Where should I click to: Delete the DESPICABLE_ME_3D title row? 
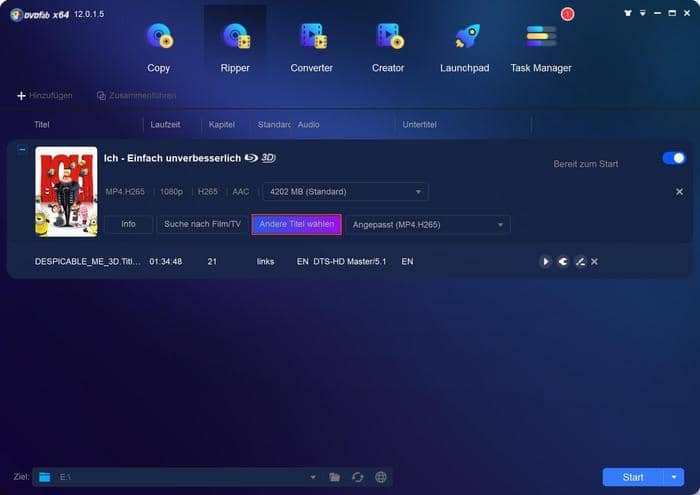[594, 262]
